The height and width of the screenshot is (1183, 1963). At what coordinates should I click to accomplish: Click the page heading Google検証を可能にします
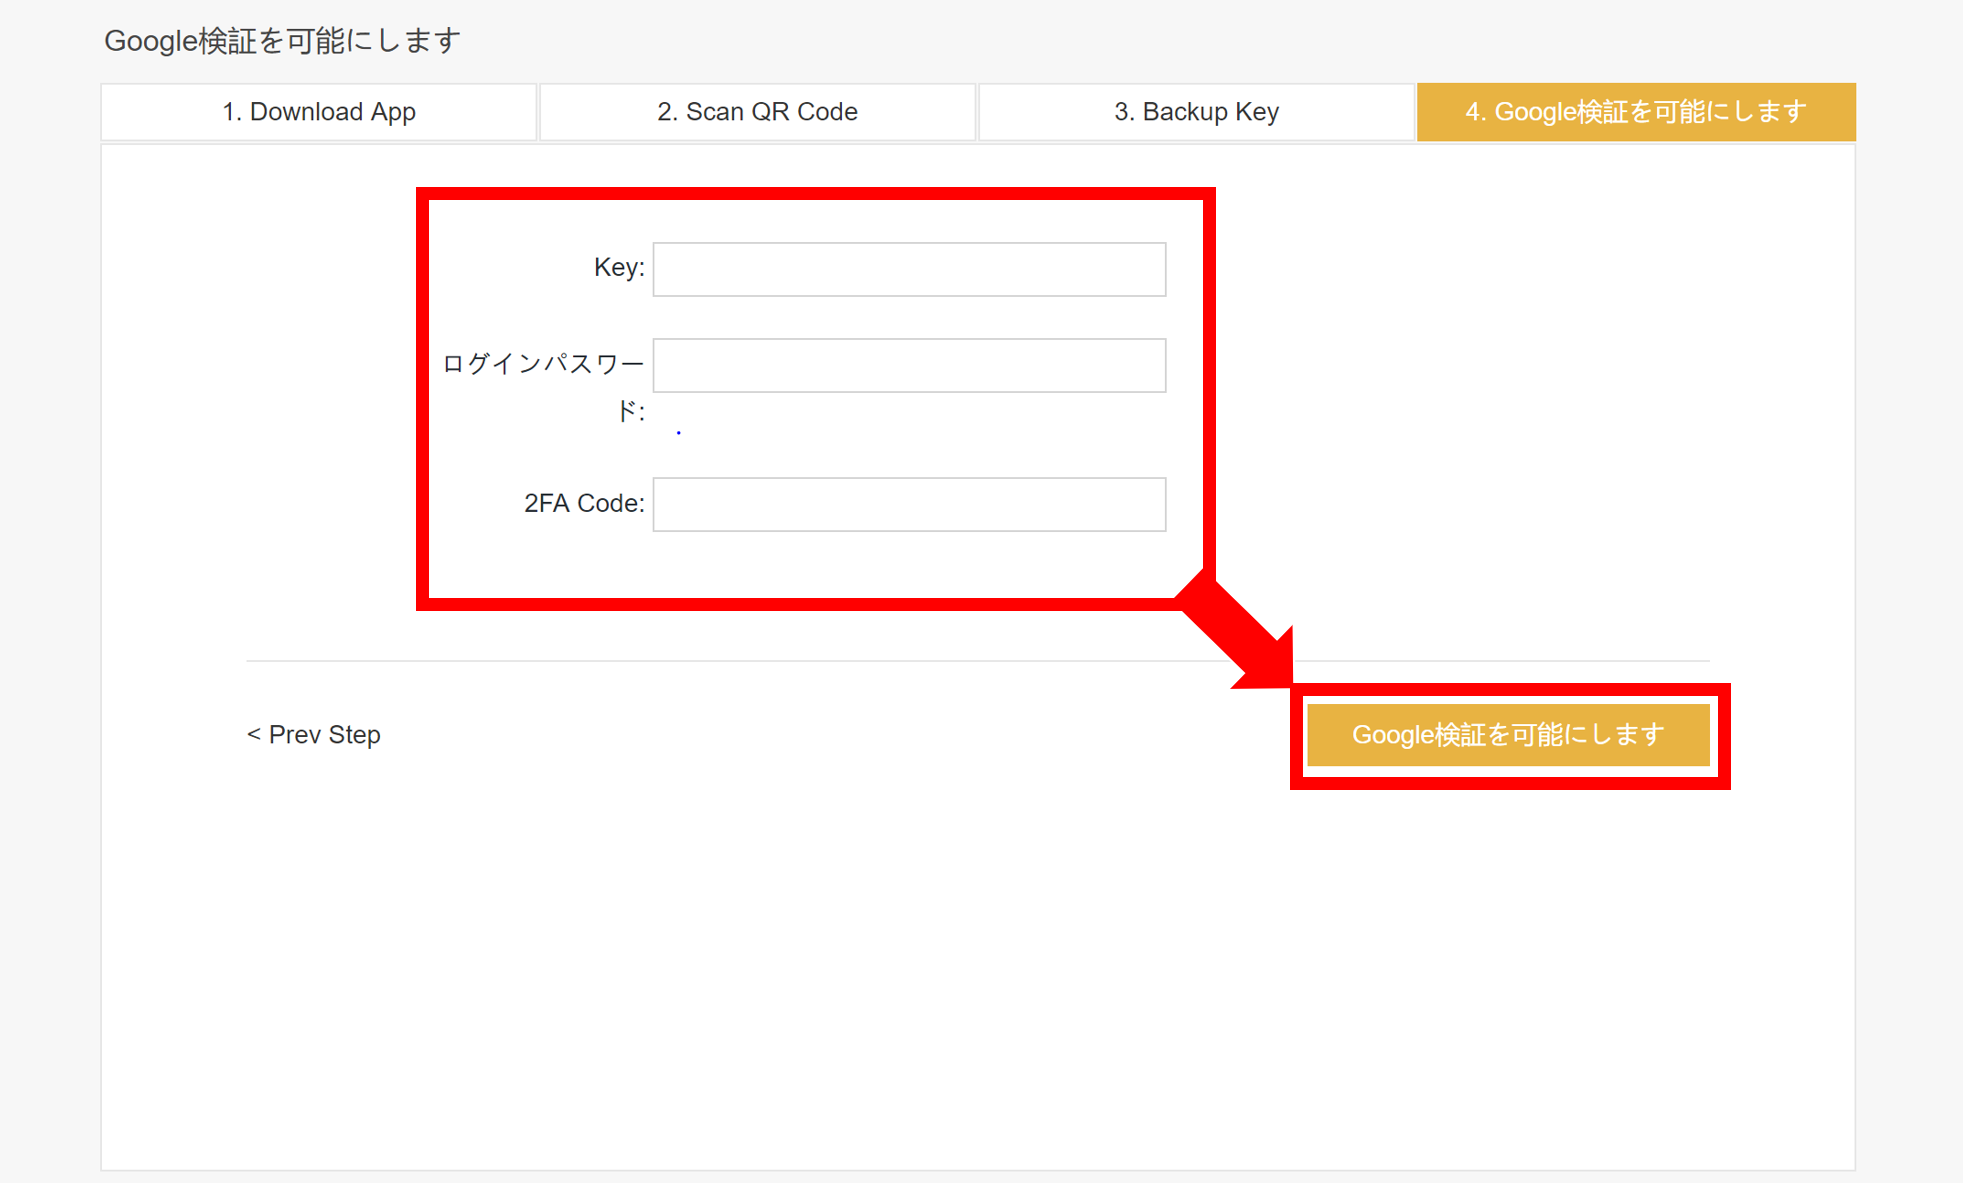(x=283, y=41)
